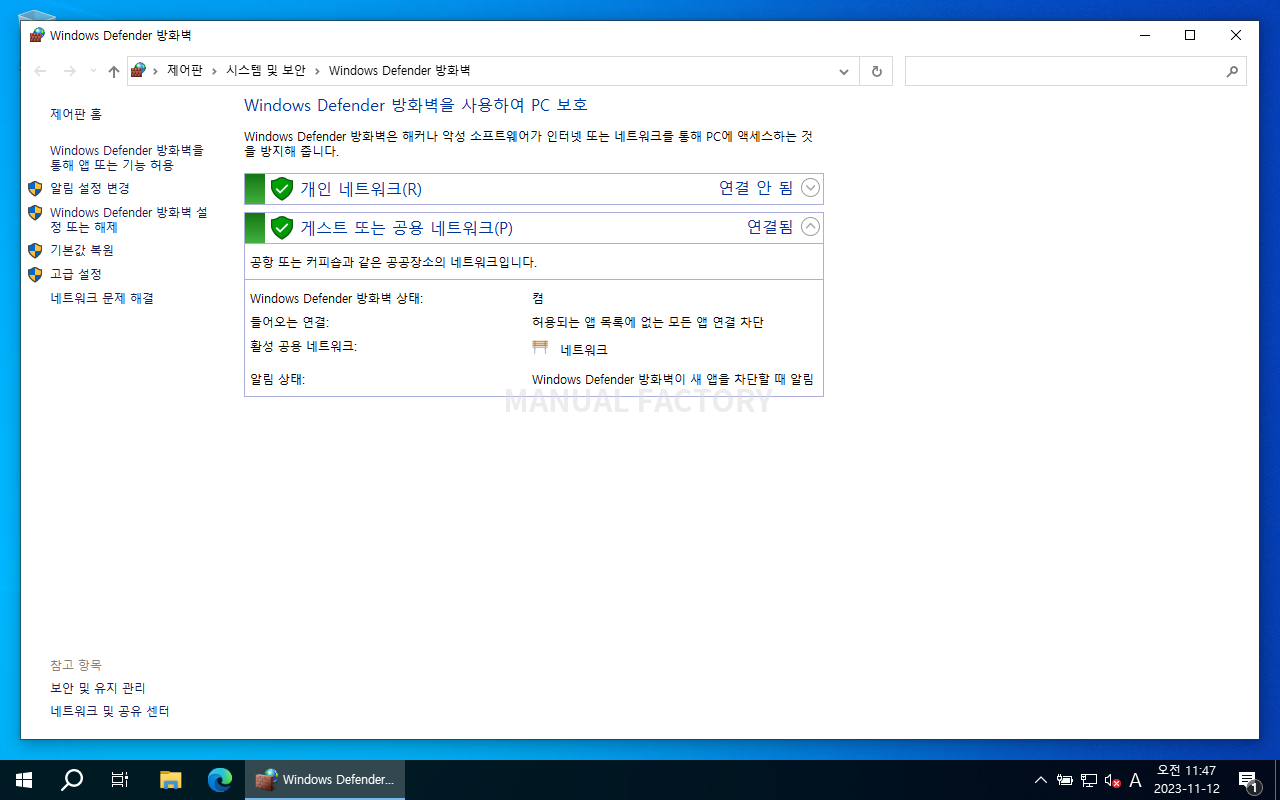Click green shield icon of 개인 네트워크

coord(282,189)
